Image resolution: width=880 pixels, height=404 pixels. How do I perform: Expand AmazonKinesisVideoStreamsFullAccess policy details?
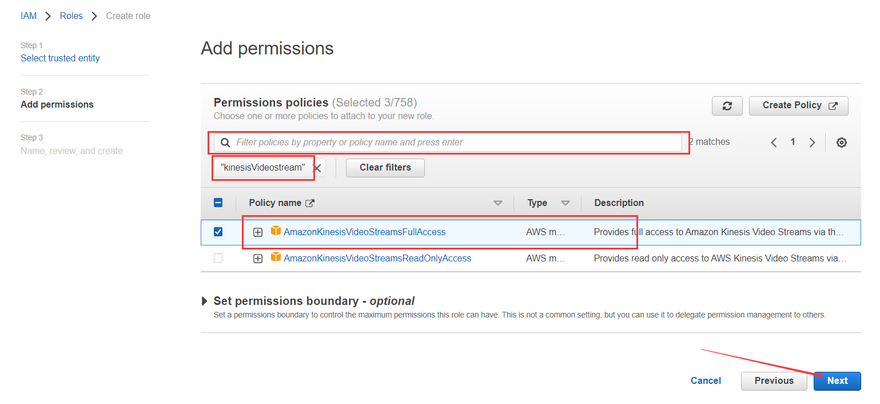click(x=258, y=232)
